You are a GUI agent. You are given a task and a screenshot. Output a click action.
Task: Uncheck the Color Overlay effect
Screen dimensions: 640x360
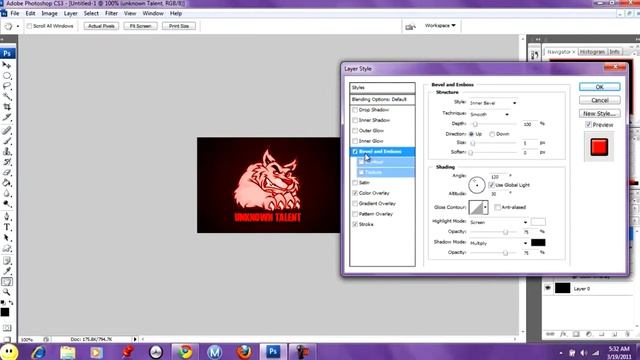355,193
